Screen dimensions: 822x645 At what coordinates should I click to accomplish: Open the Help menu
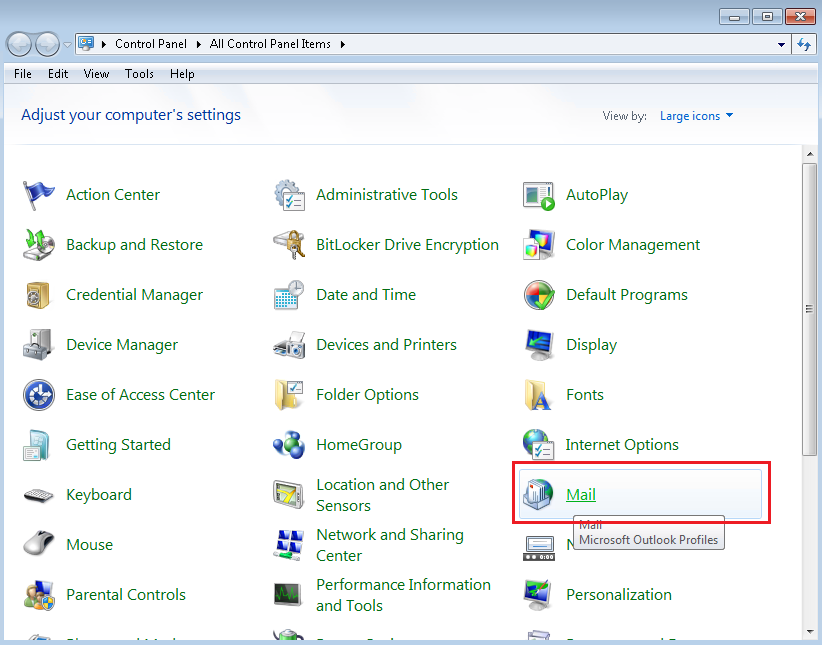pyautogui.click(x=182, y=74)
